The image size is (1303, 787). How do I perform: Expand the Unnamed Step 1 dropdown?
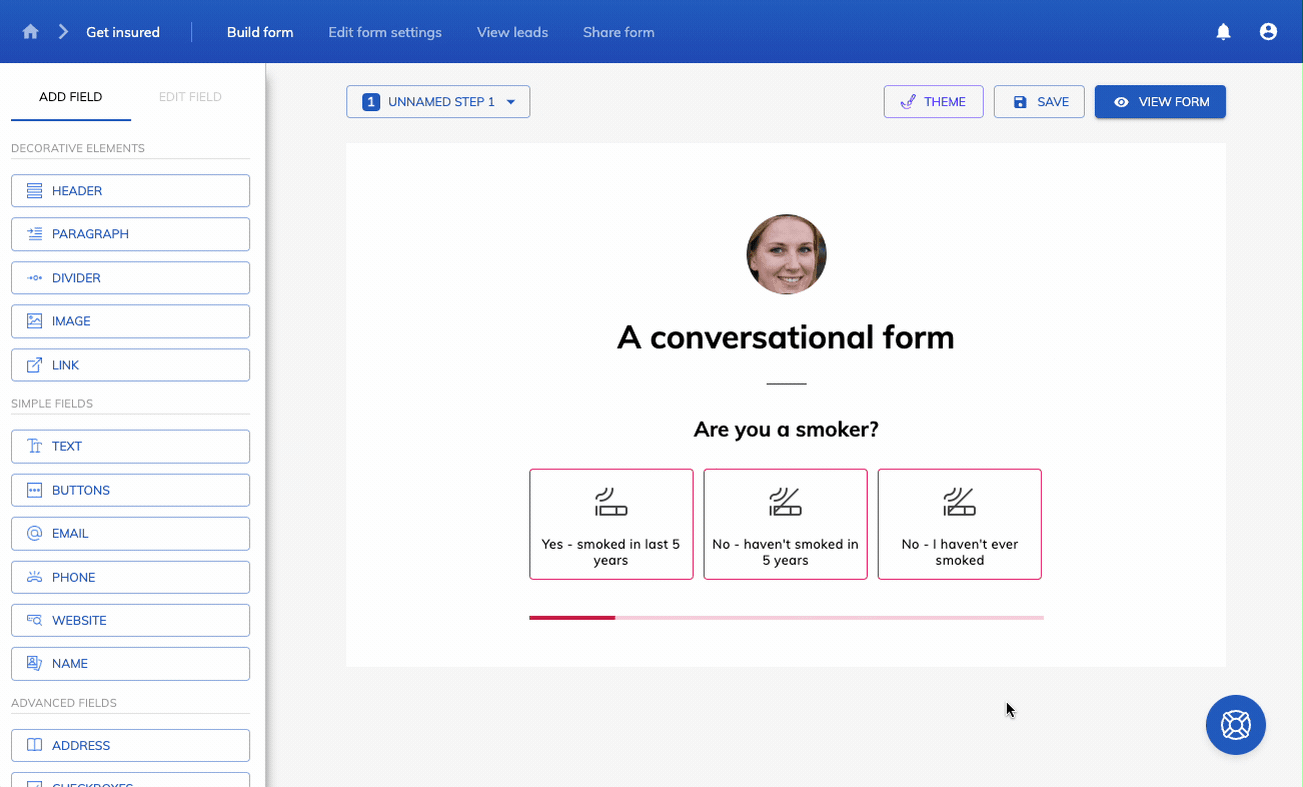click(438, 102)
